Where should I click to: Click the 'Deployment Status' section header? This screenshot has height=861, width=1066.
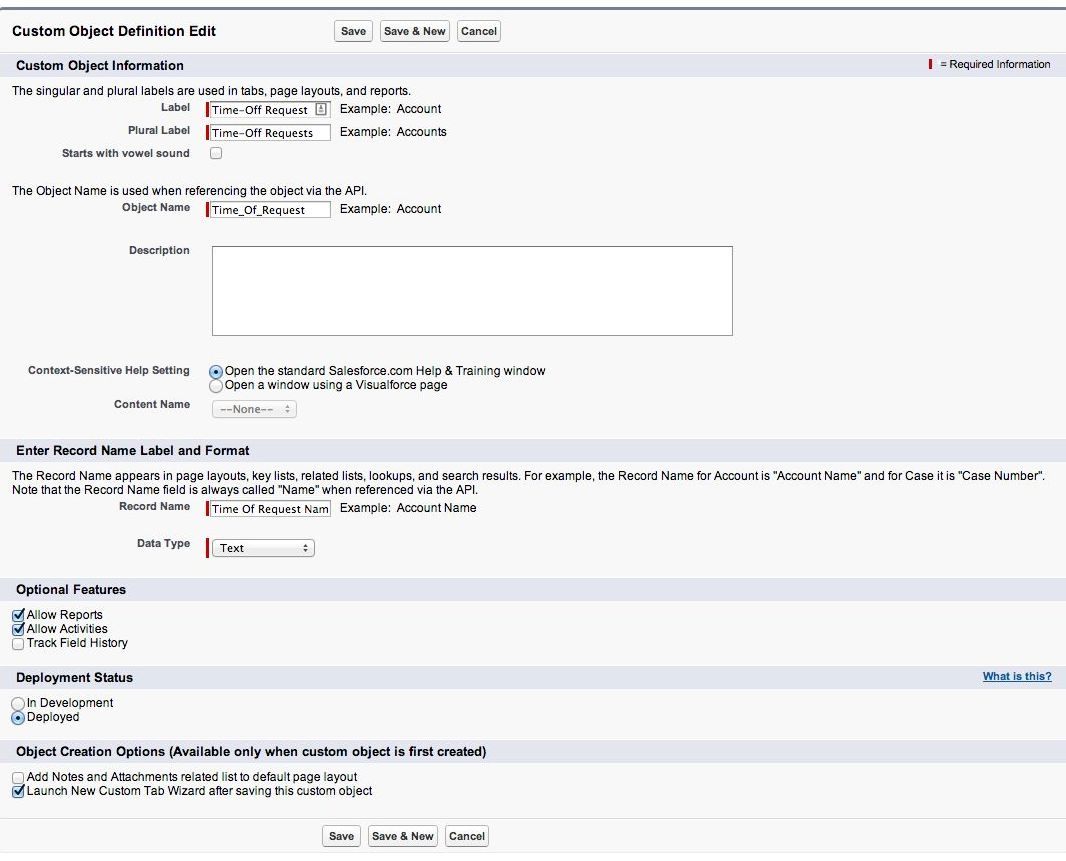tap(75, 677)
